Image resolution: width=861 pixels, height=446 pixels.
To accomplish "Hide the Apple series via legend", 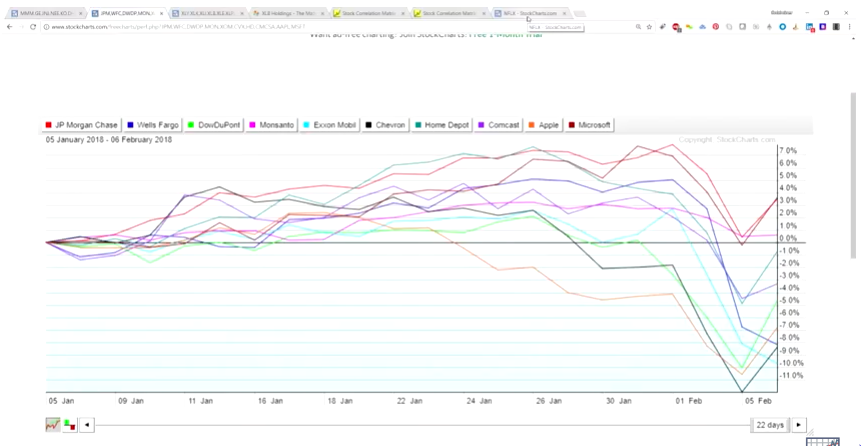I will pyautogui.click(x=545, y=125).
